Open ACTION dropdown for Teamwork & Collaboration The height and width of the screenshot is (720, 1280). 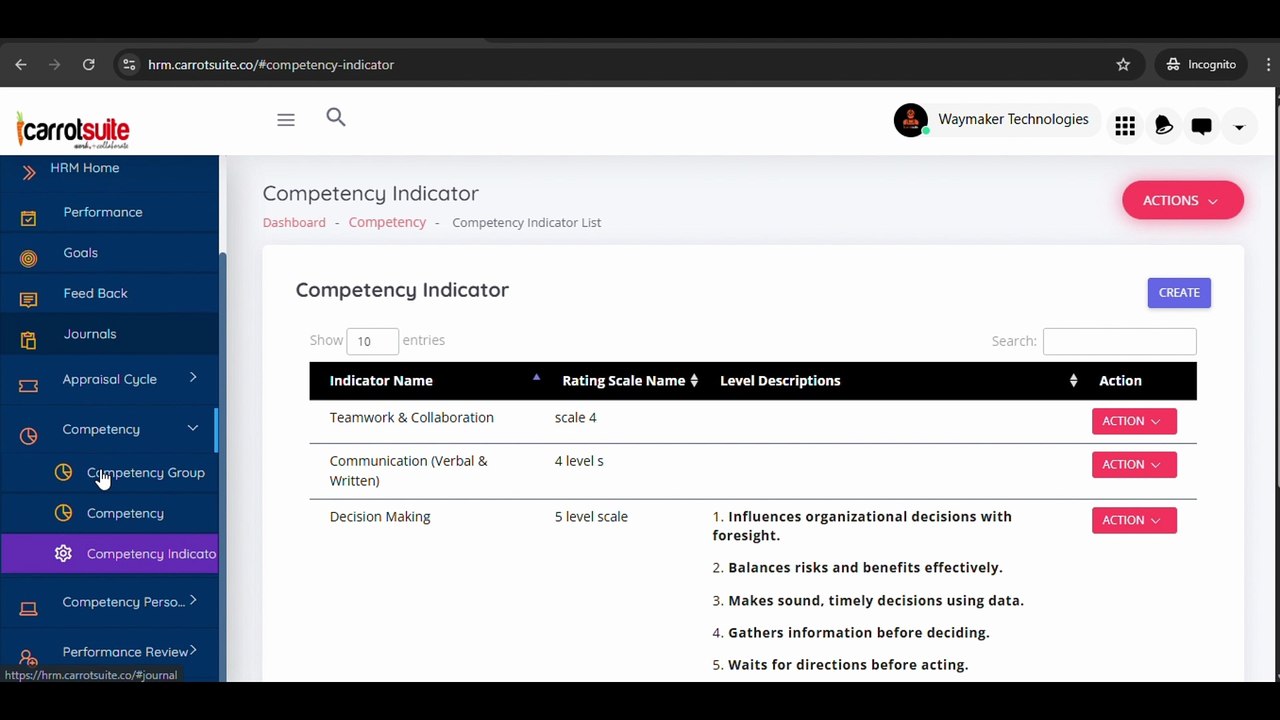pos(1134,421)
